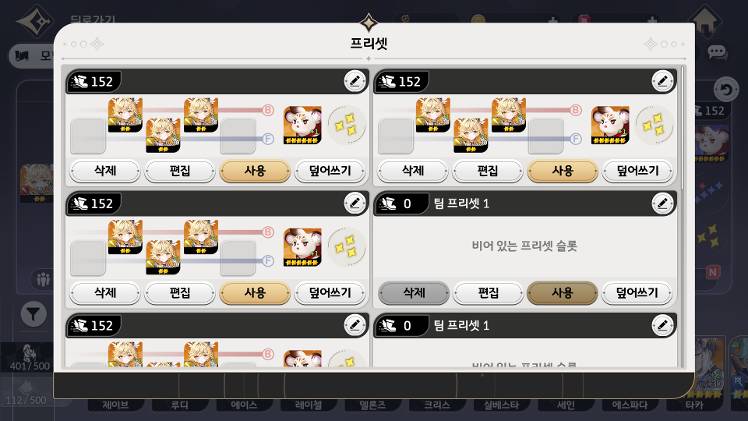This screenshot has width=748, height=421.
Task: Click 삭제 on the first preset
Action: [x=105, y=171]
